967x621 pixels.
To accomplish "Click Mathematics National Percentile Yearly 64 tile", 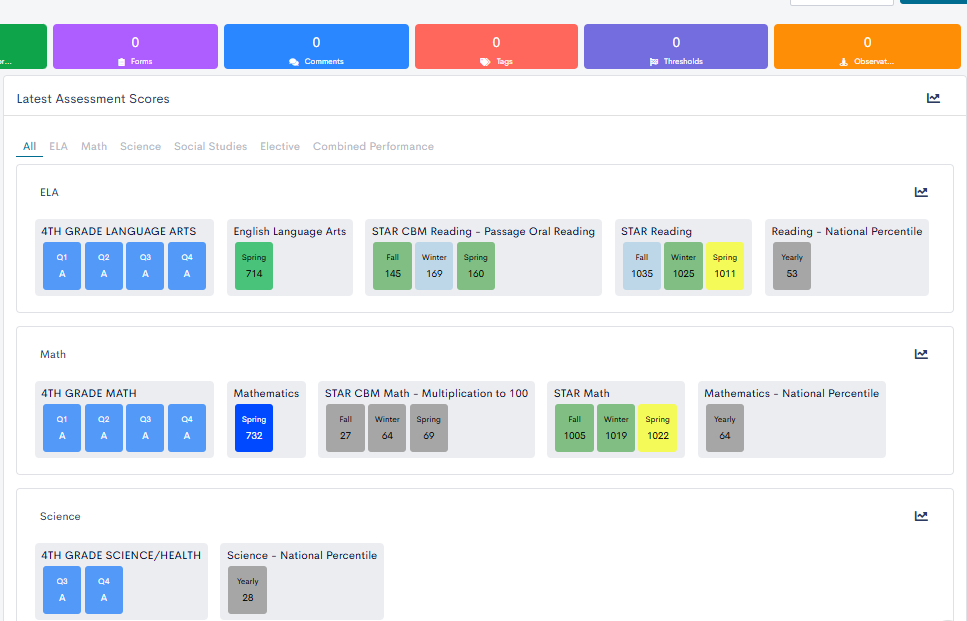I will click(x=725, y=428).
